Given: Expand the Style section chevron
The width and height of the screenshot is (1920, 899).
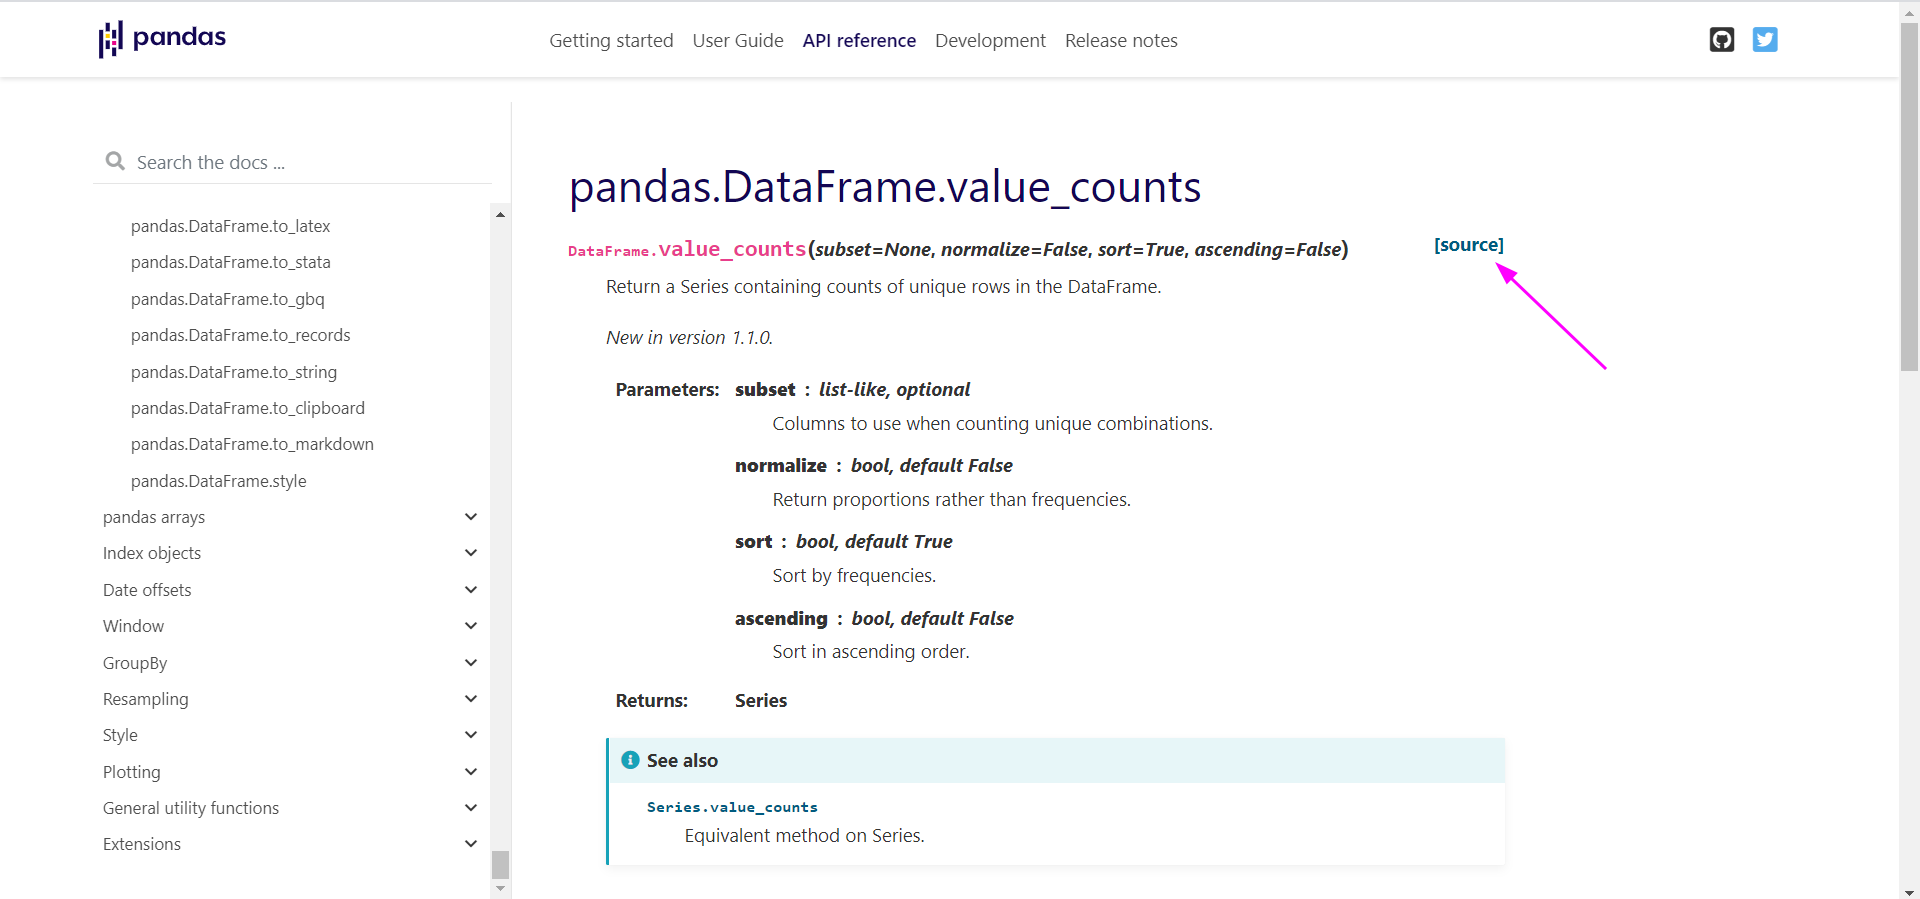Looking at the screenshot, I should [x=471, y=735].
